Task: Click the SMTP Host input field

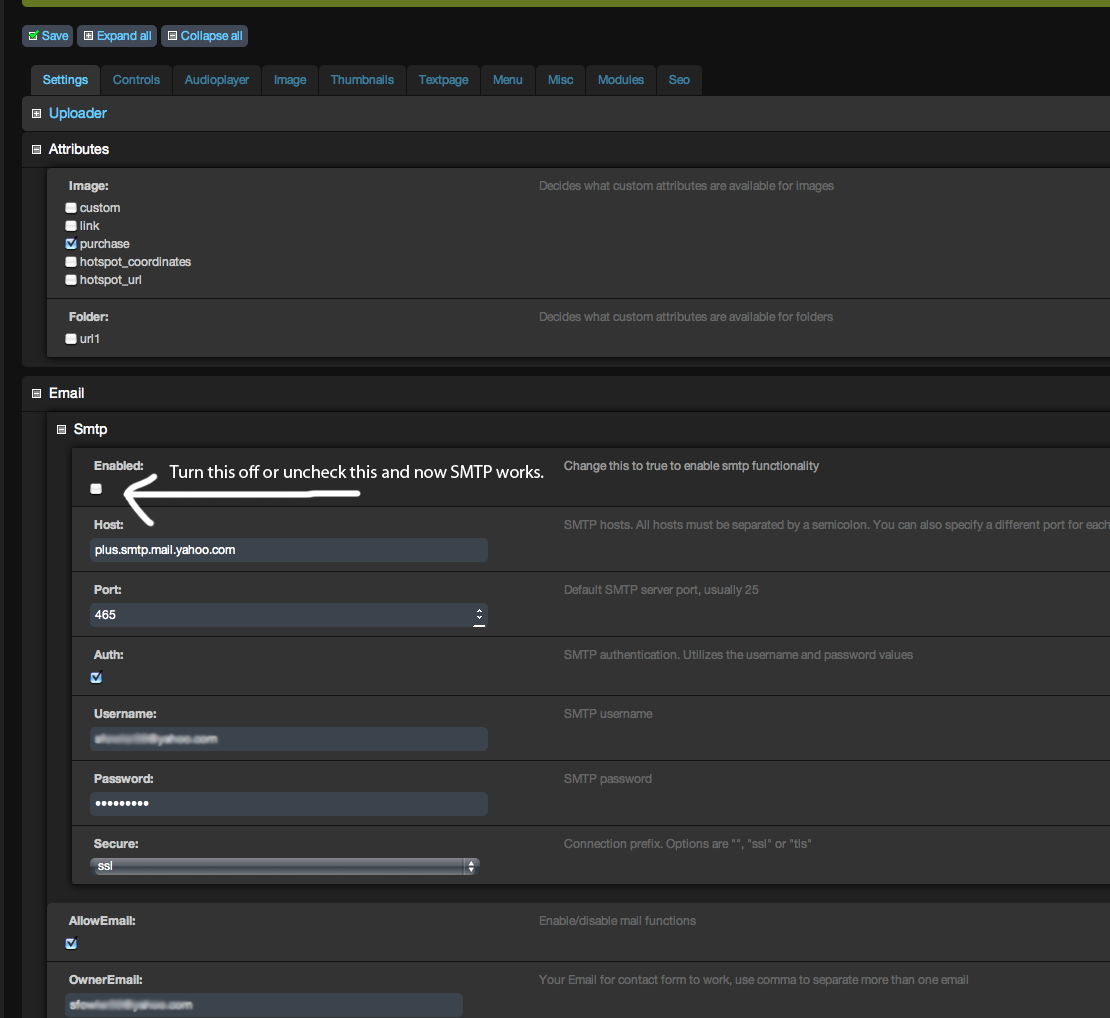Action: click(x=289, y=550)
